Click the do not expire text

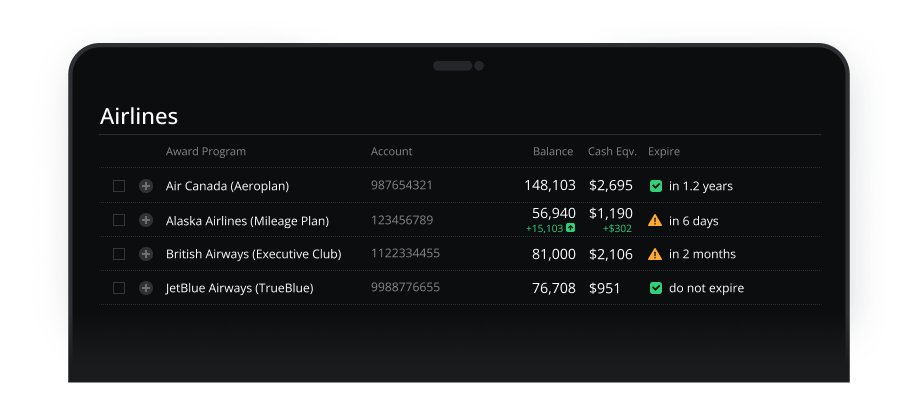click(706, 288)
